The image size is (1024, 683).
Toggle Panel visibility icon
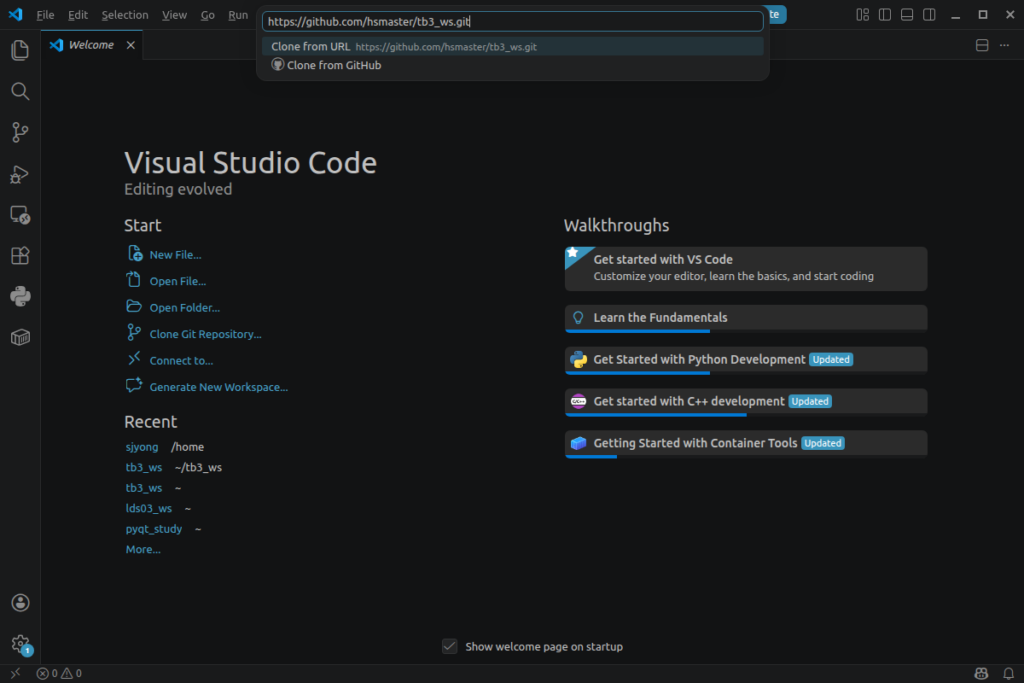(x=907, y=14)
